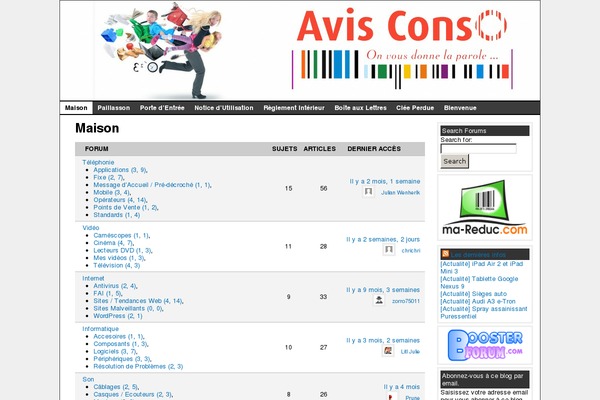The width and height of the screenshot is (600, 400).
Task: Open iPad Air 2 et iPad Mini 3 article
Action: 481,268
